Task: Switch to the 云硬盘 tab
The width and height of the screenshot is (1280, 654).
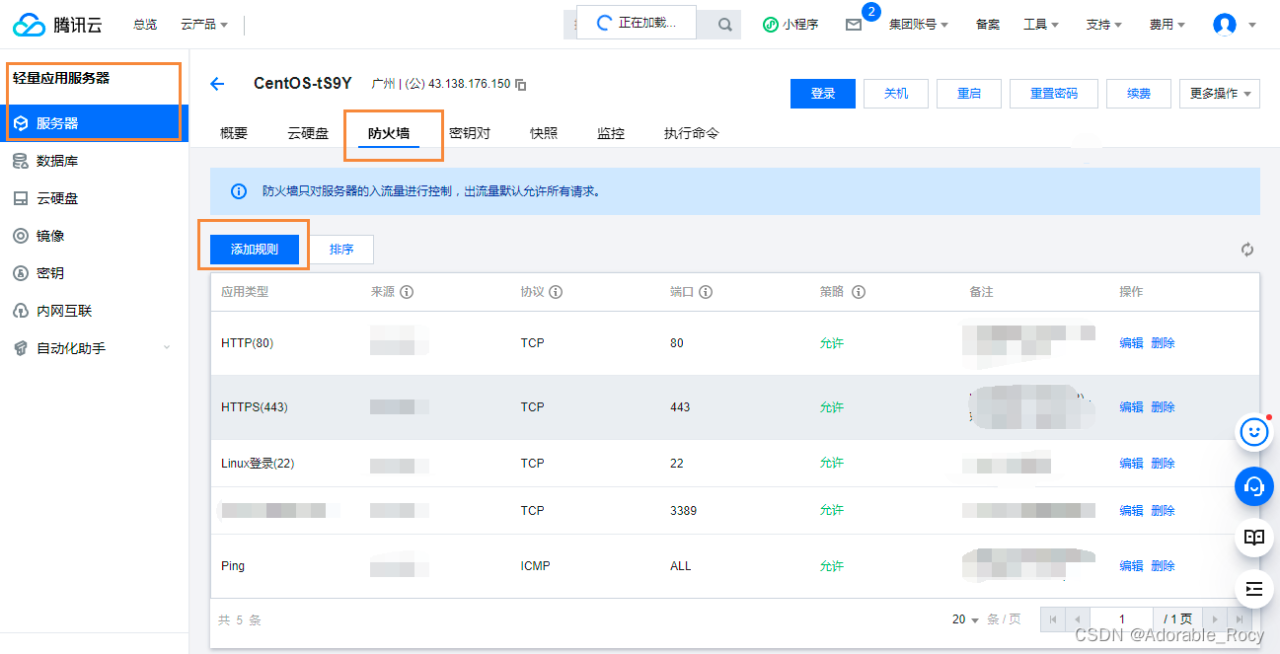Action: [x=308, y=133]
